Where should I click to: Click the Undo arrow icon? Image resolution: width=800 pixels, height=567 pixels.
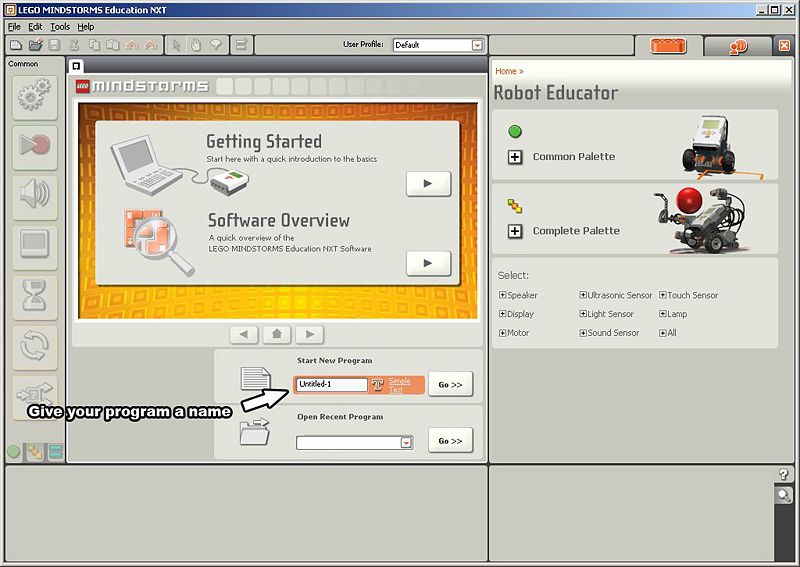132,45
